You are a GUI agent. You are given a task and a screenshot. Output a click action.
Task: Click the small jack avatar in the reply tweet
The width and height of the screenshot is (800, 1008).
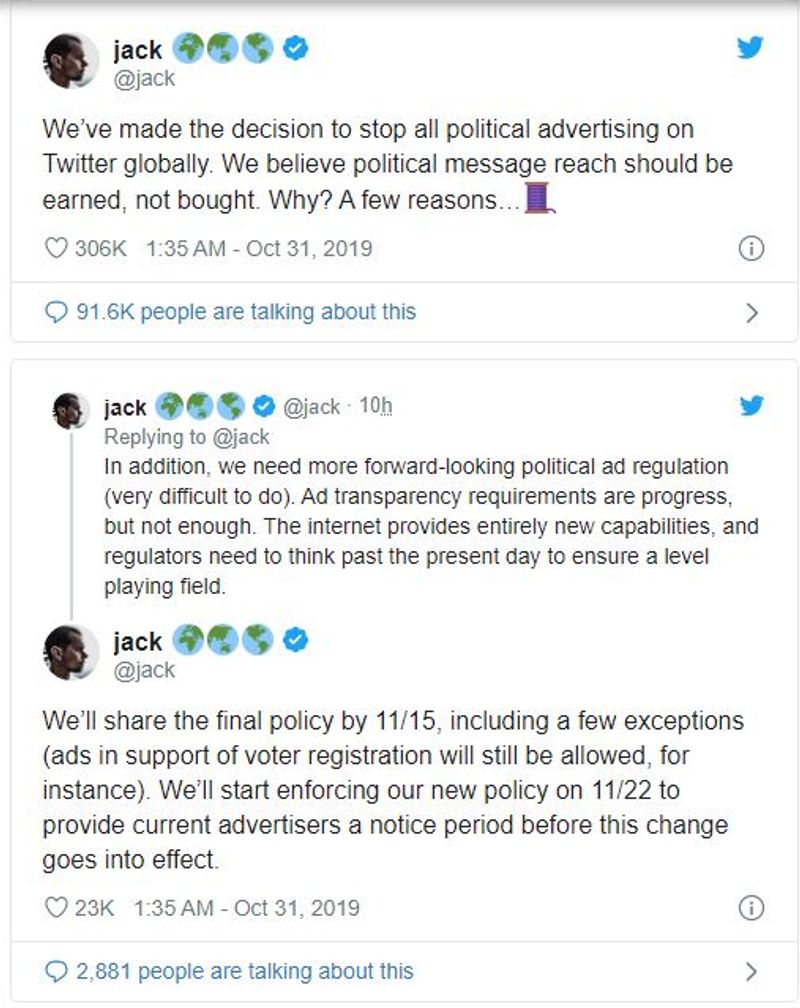coord(71,408)
